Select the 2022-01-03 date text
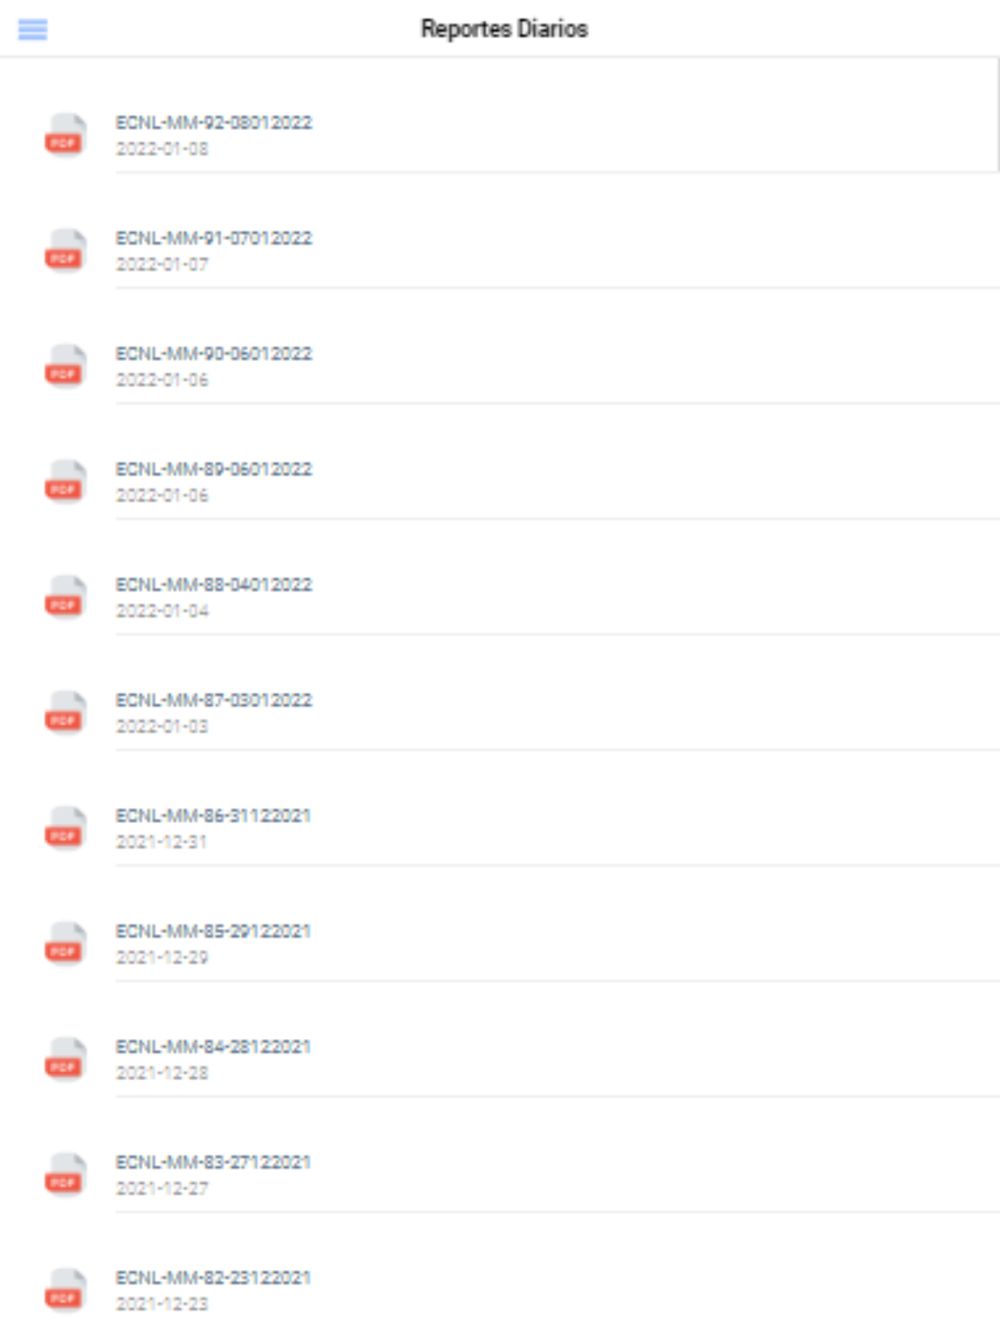 tap(162, 726)
